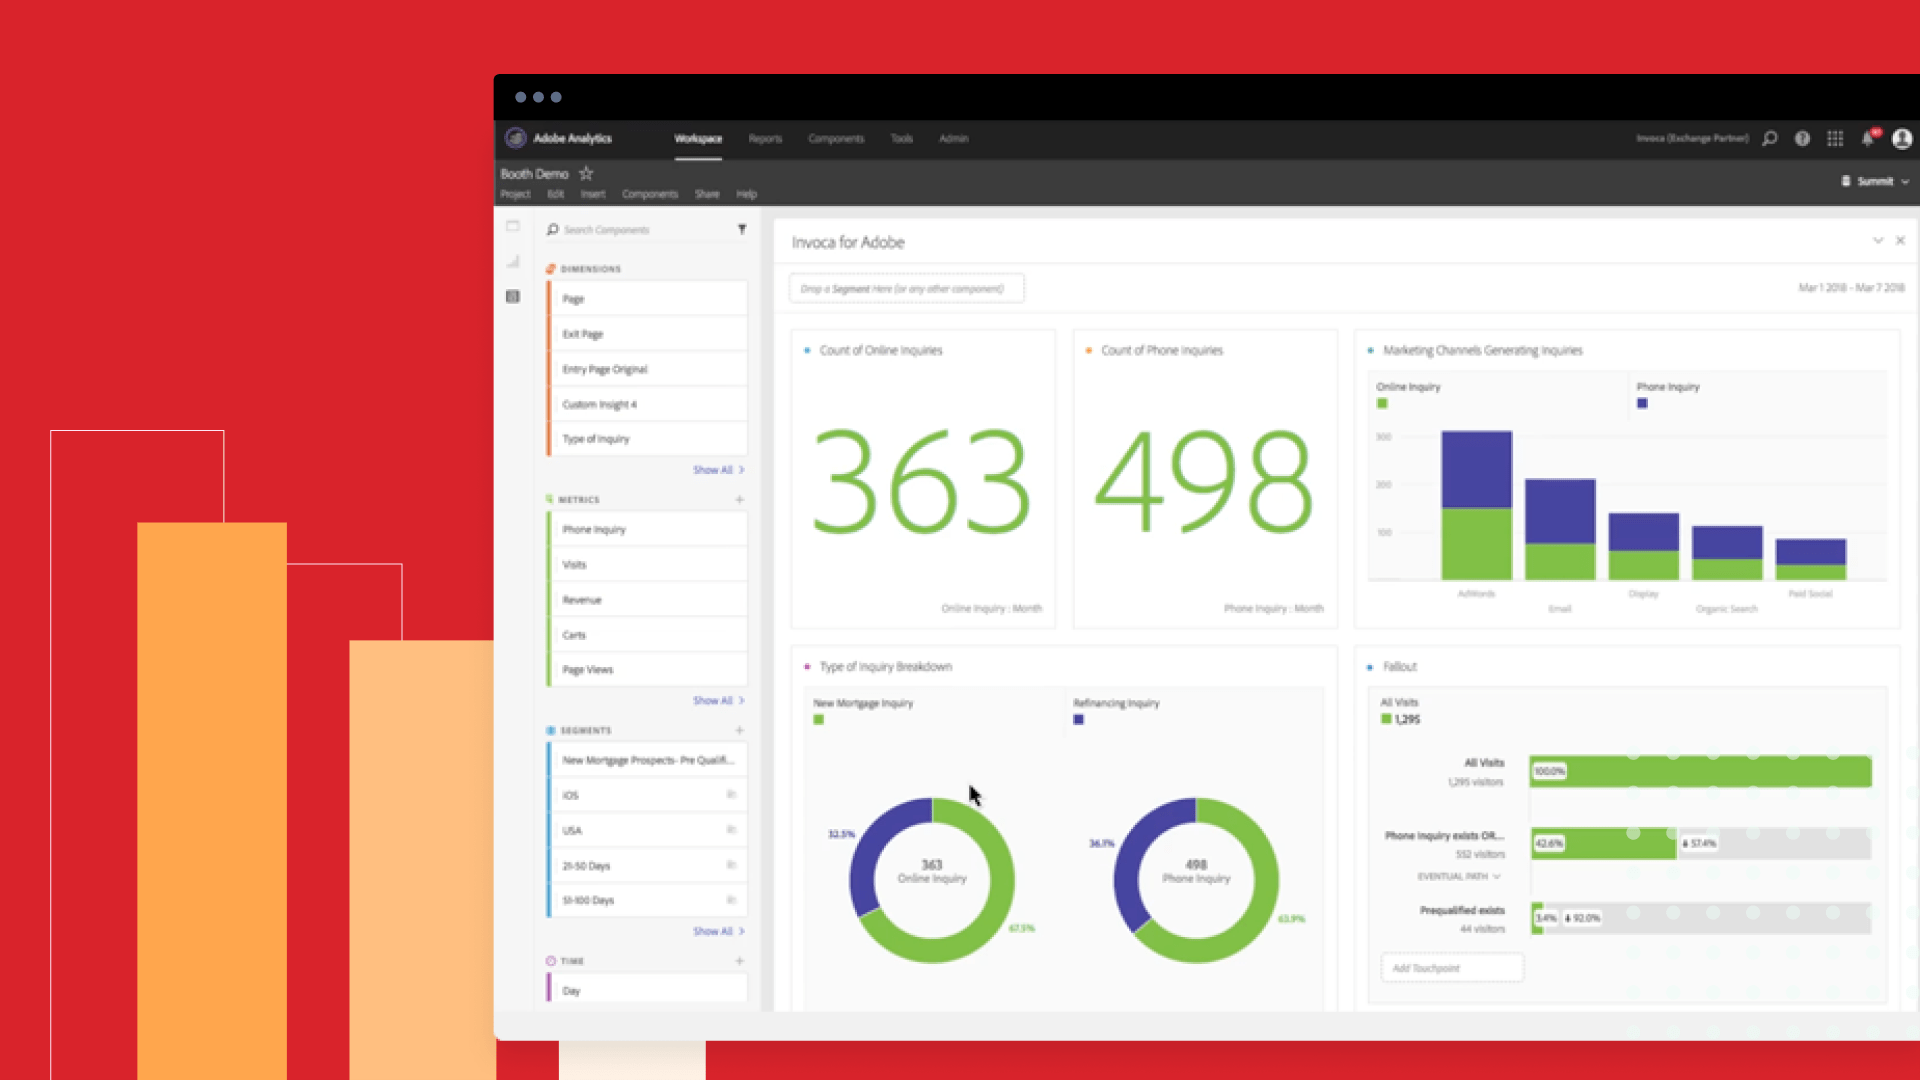Click the search magnifier icon in top bar
Viewport: 1920px width, 1080px height.
tap(1769, 139)
